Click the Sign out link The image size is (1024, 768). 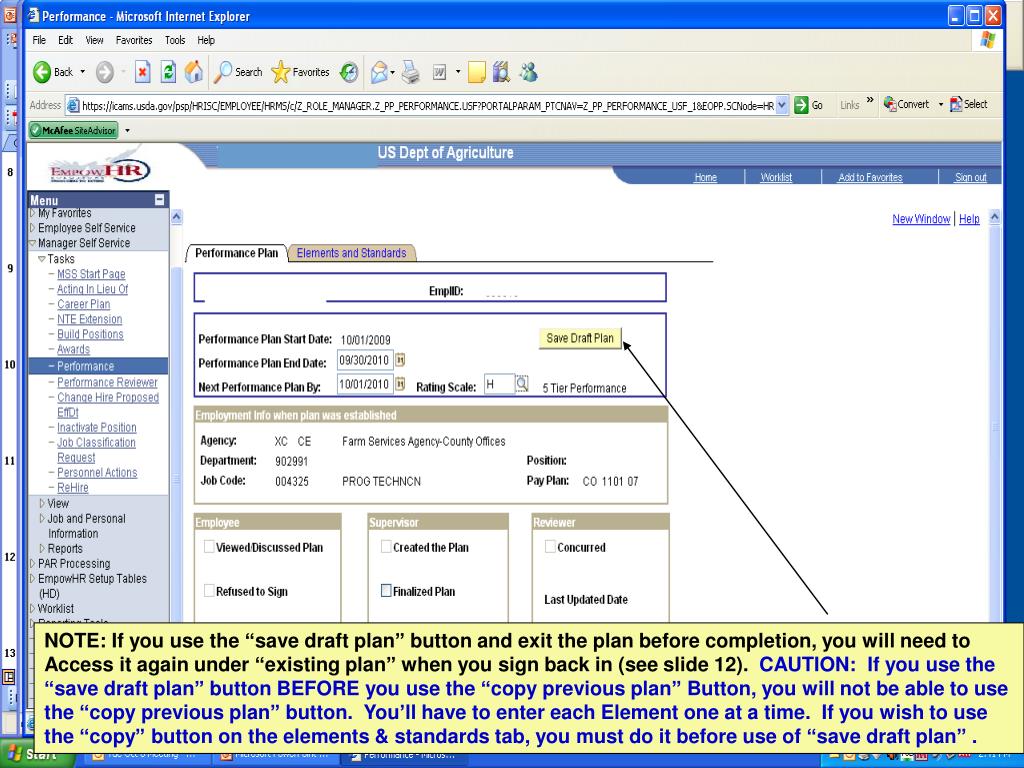(x=970, y=177)
